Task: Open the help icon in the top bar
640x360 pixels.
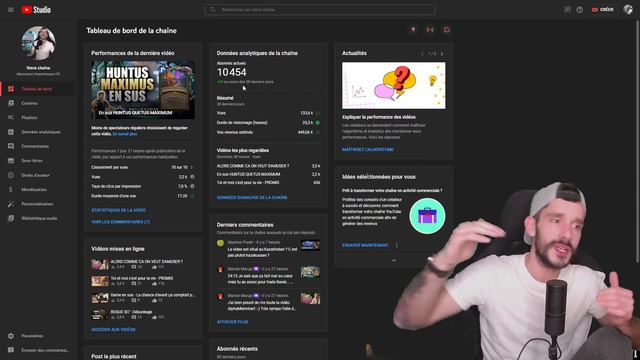Action: 580,9
